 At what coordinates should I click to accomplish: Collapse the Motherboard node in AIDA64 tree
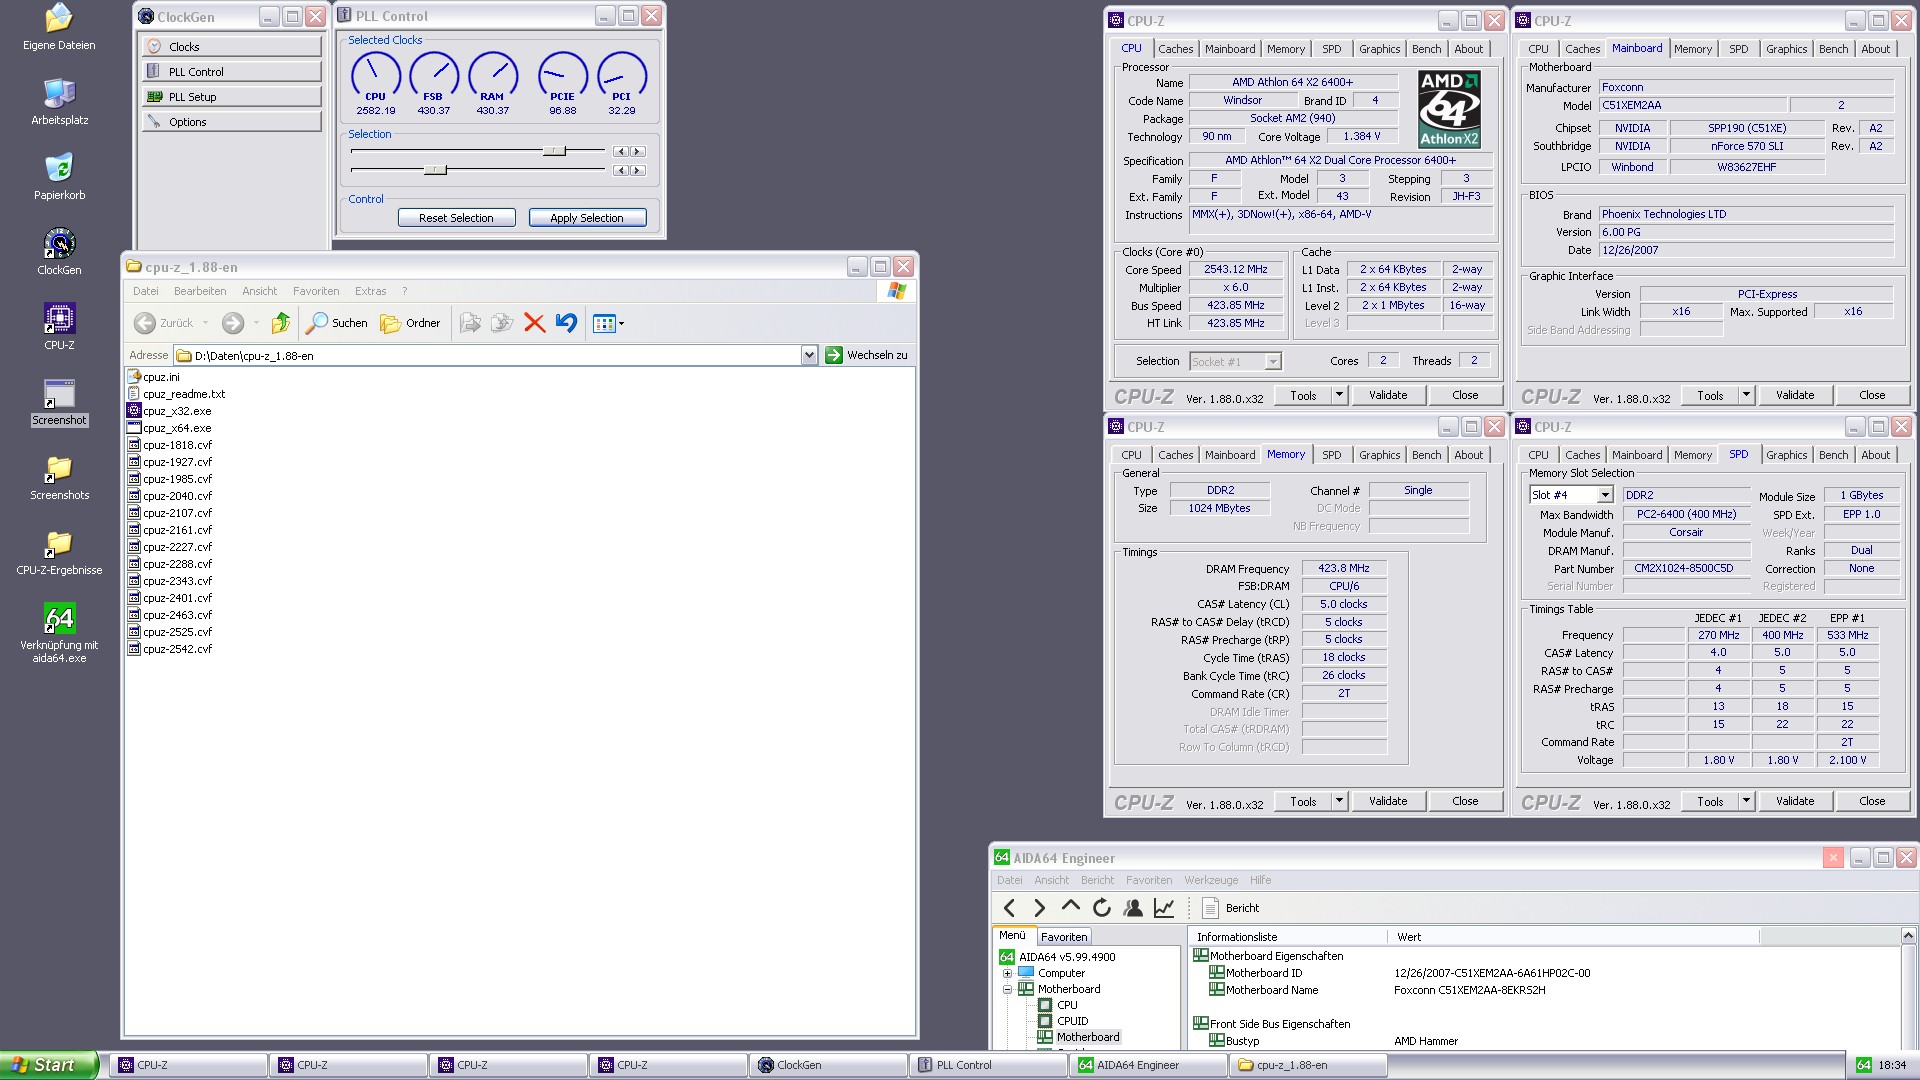(x=1007, y=989)
